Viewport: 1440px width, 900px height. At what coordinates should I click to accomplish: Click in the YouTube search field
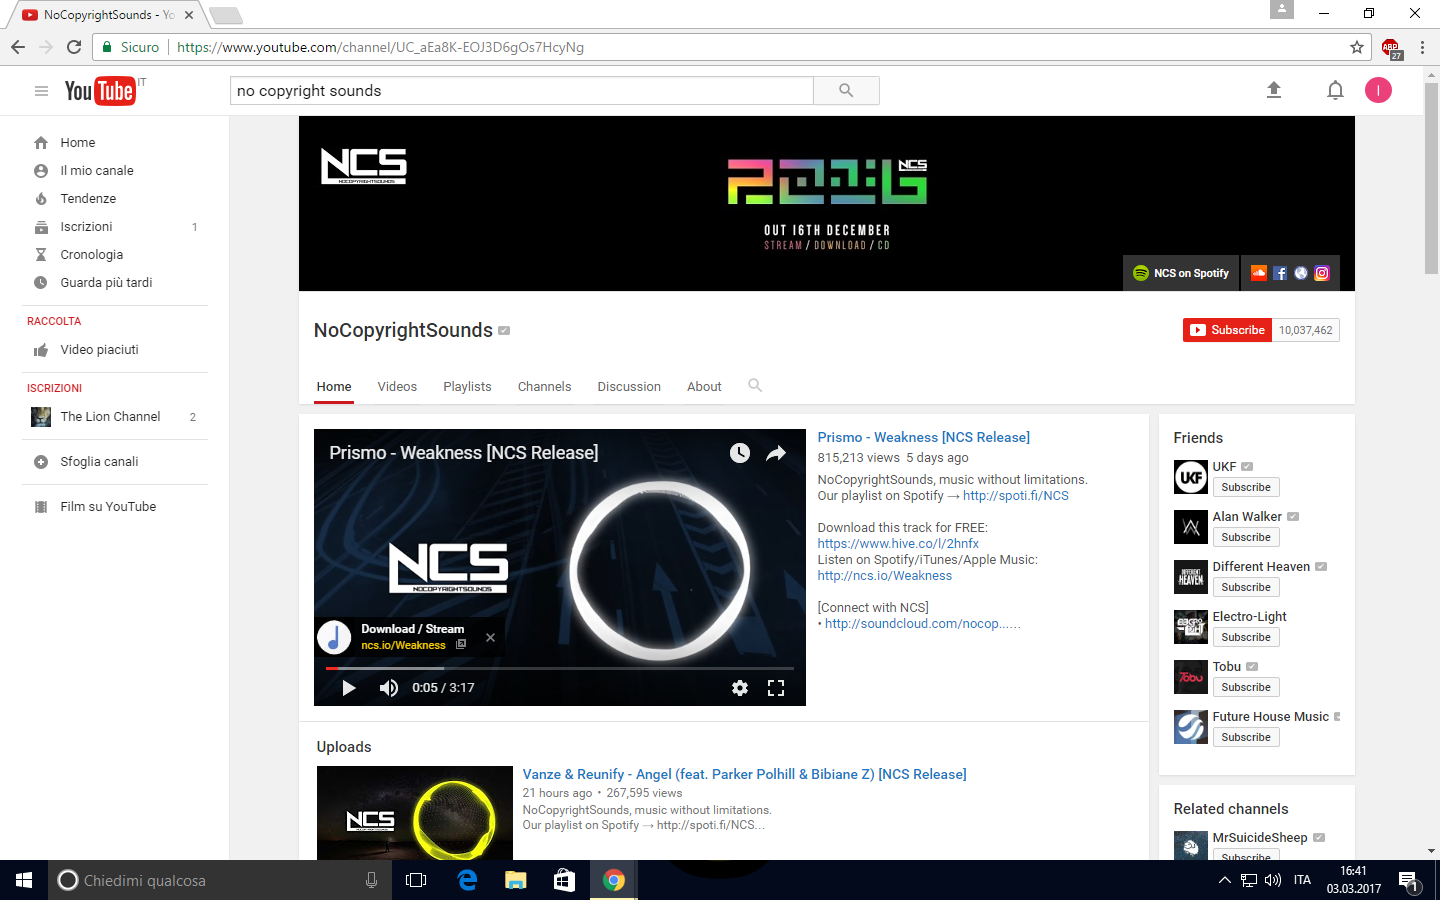click(522, 91)
